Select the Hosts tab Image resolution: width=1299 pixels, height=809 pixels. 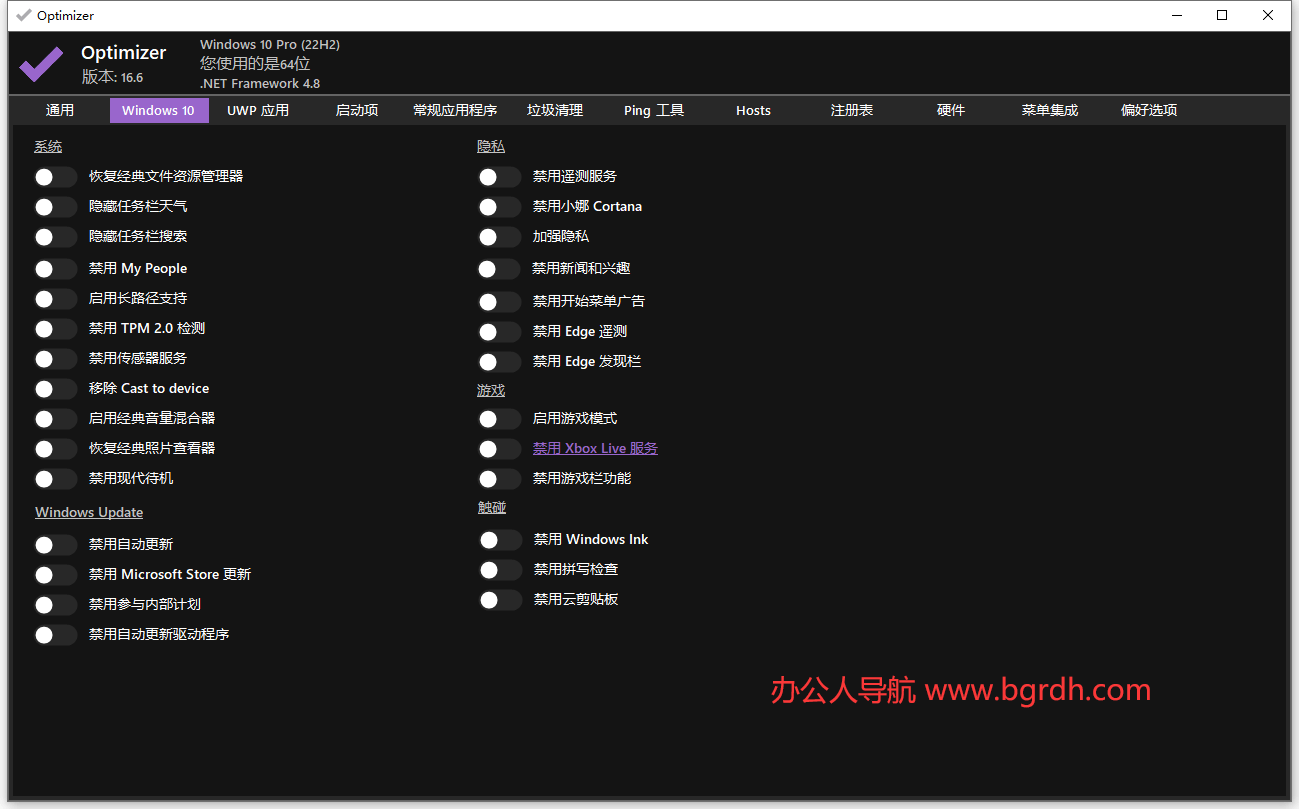pyautogui.click(x=753, y=110)
